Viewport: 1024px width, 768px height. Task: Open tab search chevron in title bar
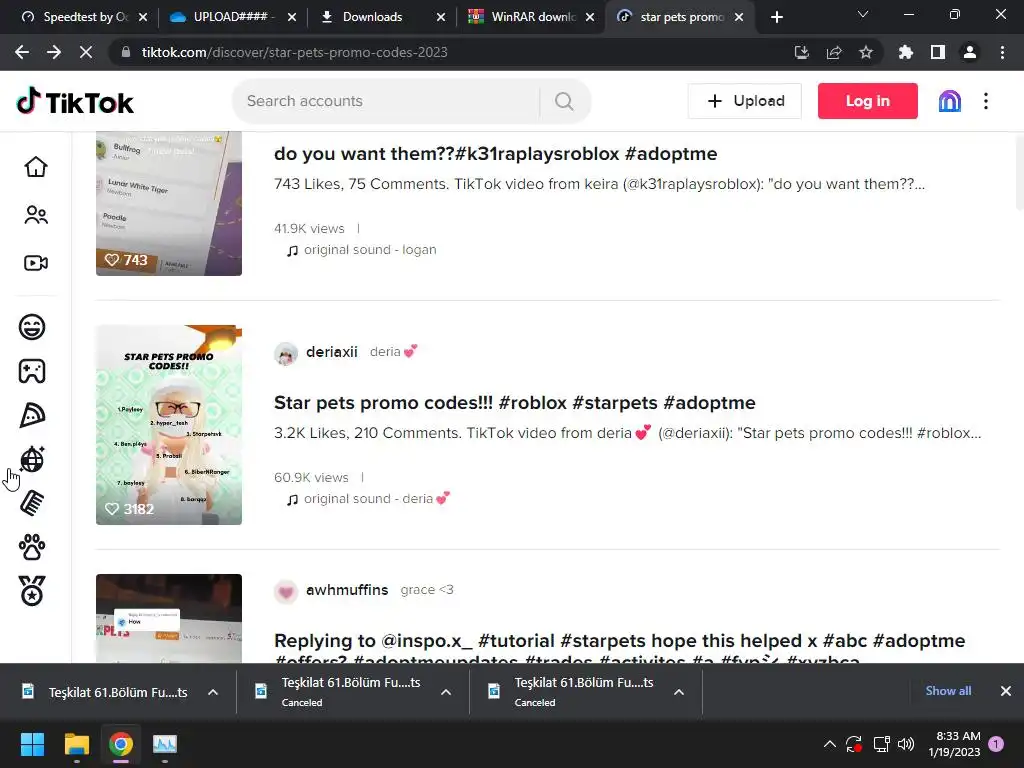tap(863, 14)
